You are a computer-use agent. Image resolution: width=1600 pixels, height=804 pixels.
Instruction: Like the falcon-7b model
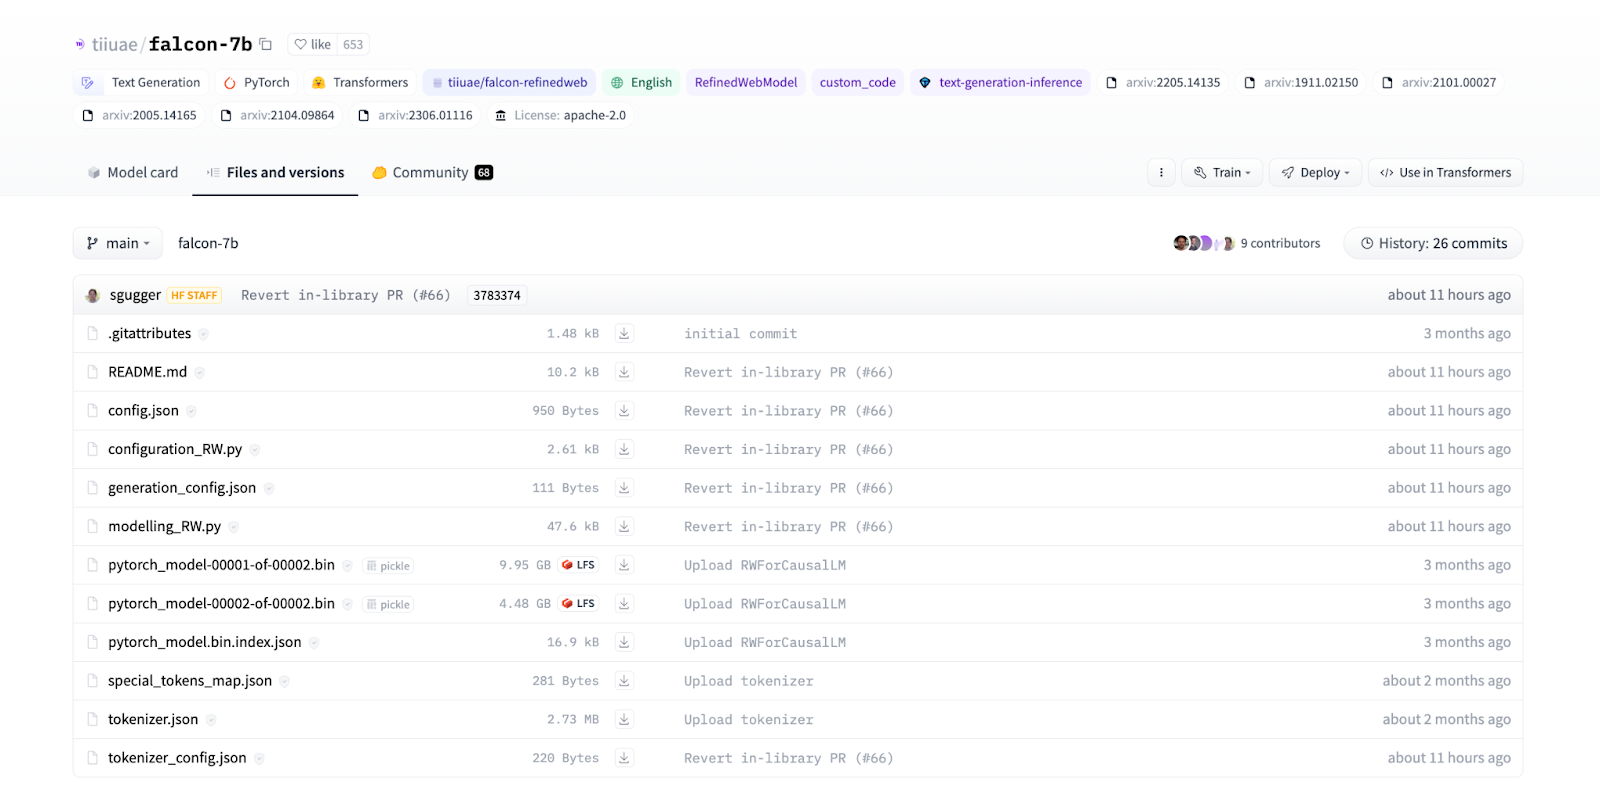tap(313, 44)
